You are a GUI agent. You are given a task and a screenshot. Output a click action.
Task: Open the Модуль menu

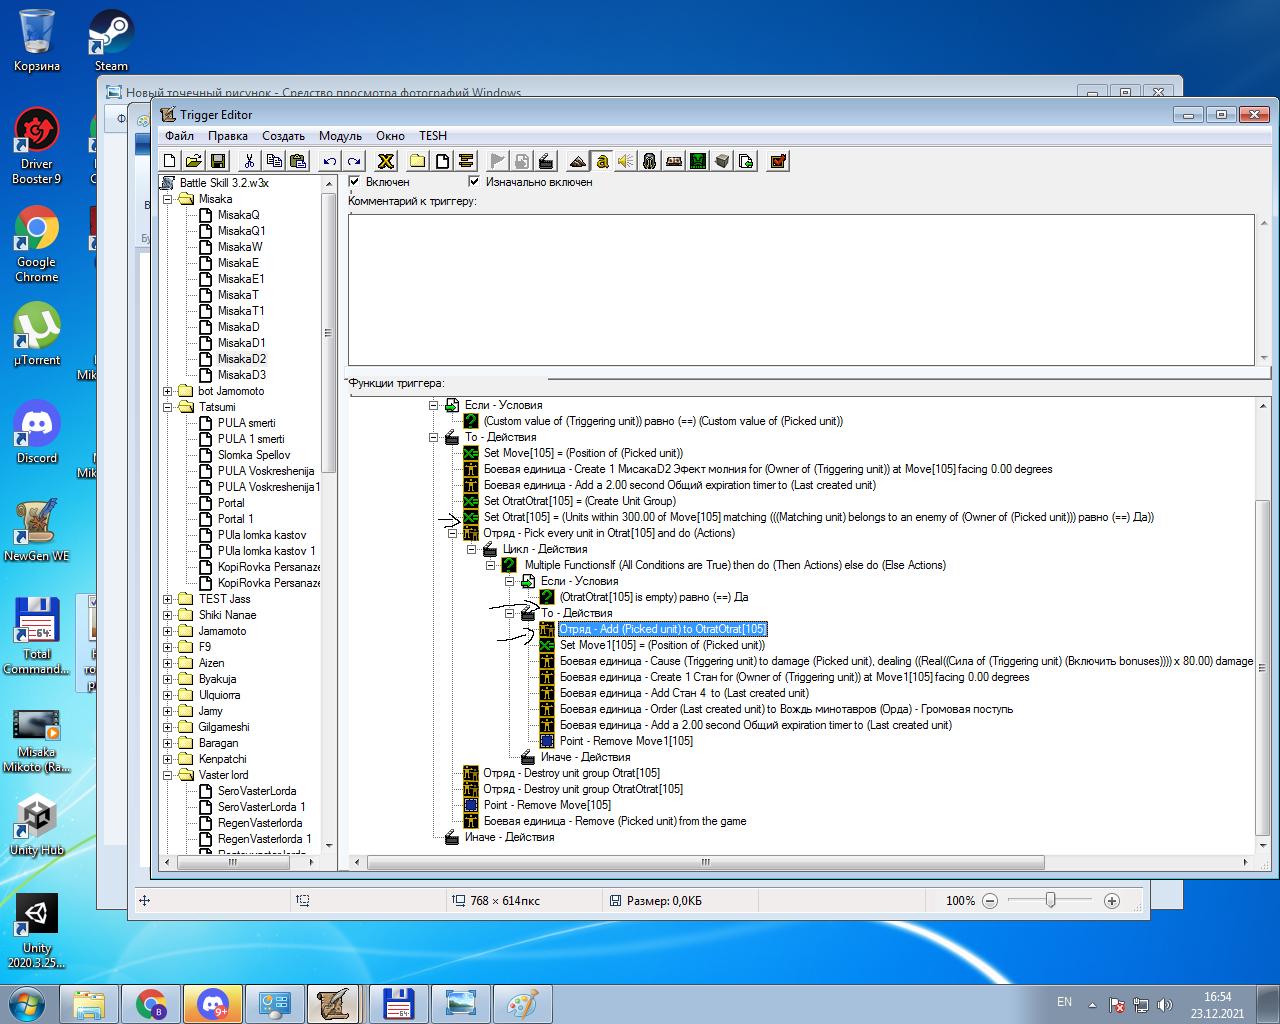(x=340, y=136)
